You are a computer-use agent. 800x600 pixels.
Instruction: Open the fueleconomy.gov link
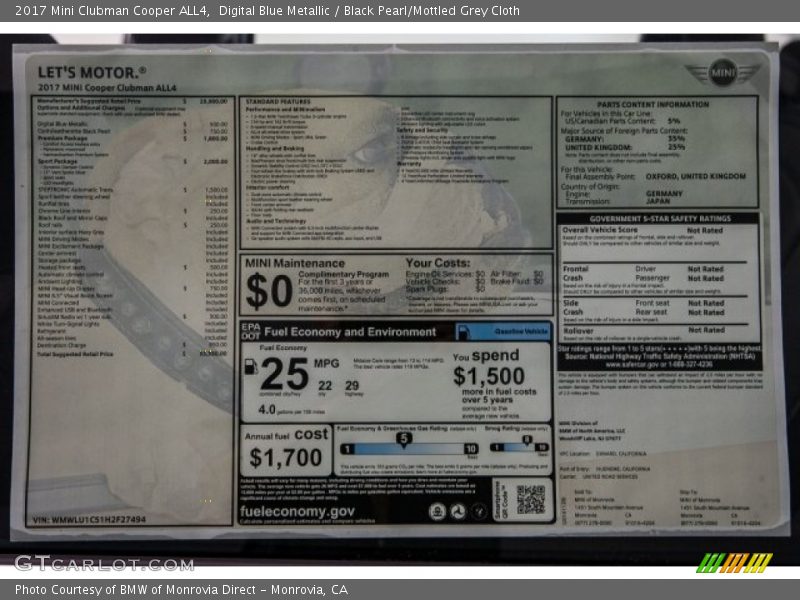(297, 511)
